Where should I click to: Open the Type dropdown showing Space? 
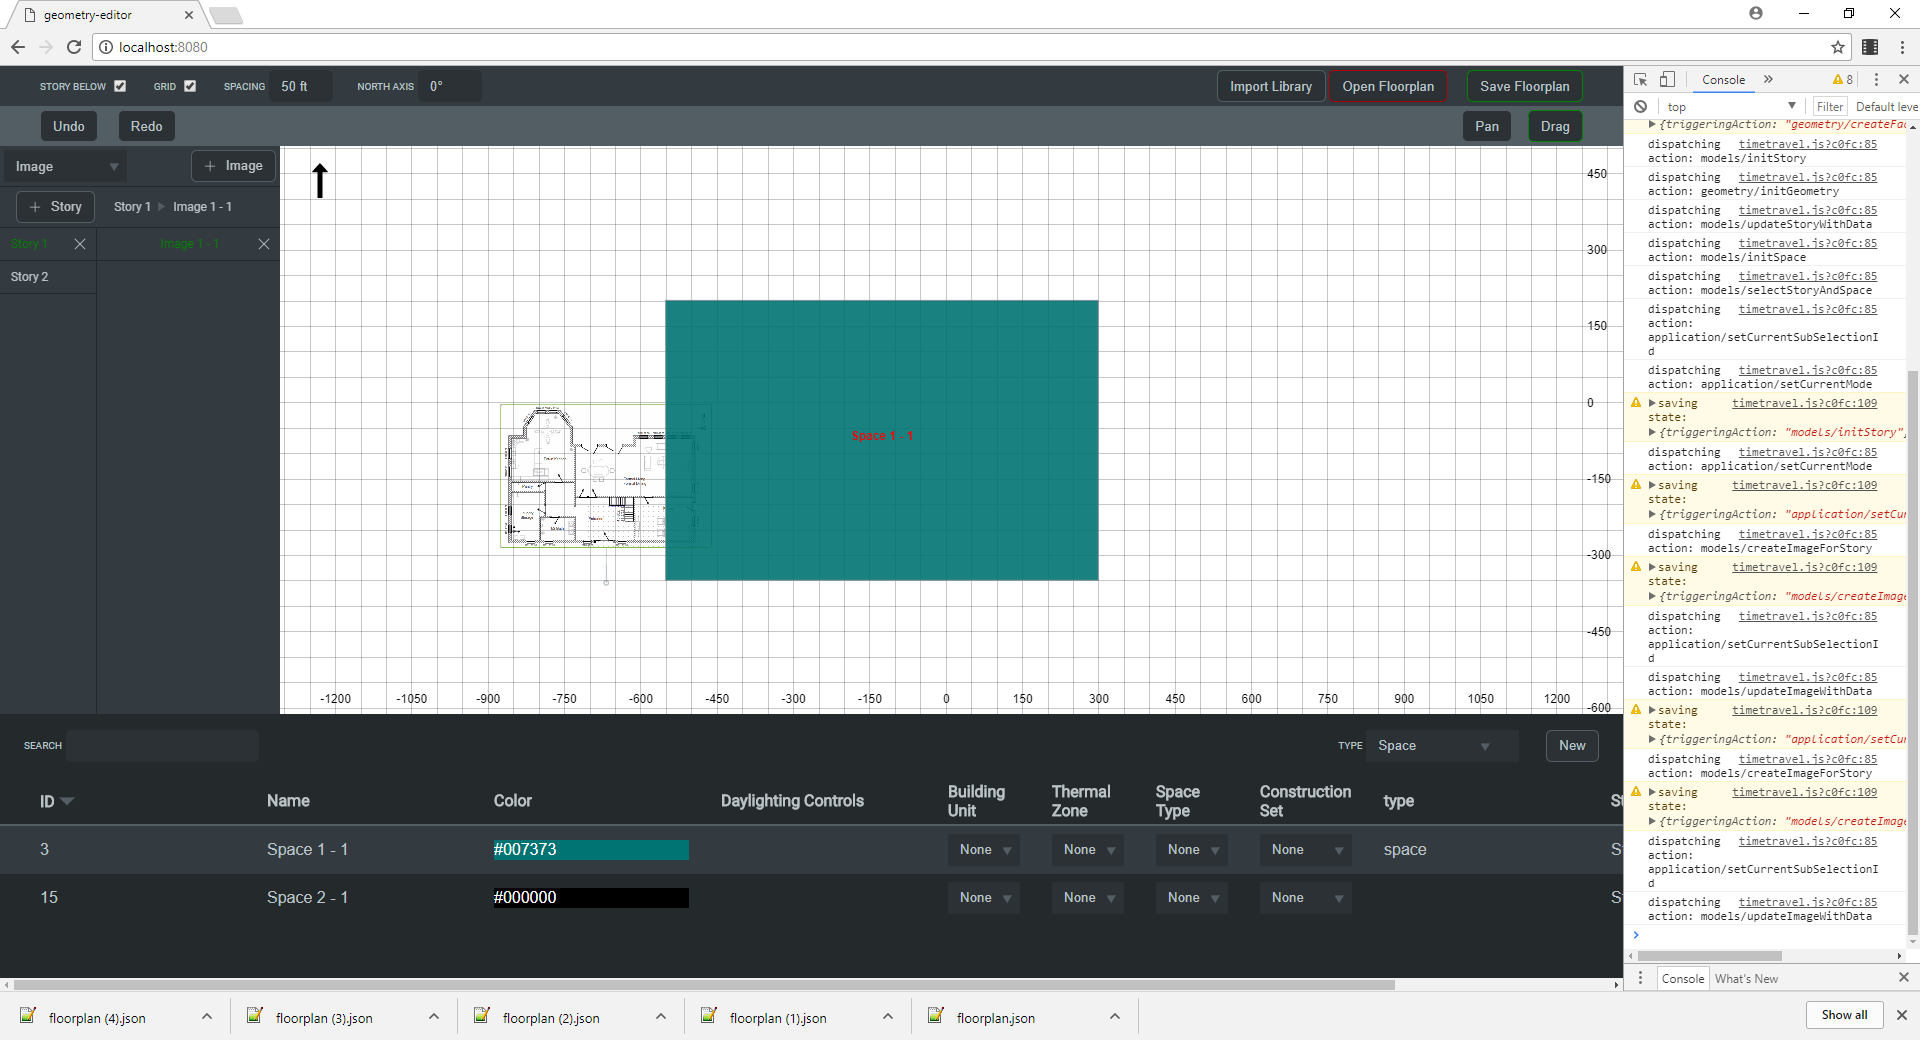click(1440, 745)
